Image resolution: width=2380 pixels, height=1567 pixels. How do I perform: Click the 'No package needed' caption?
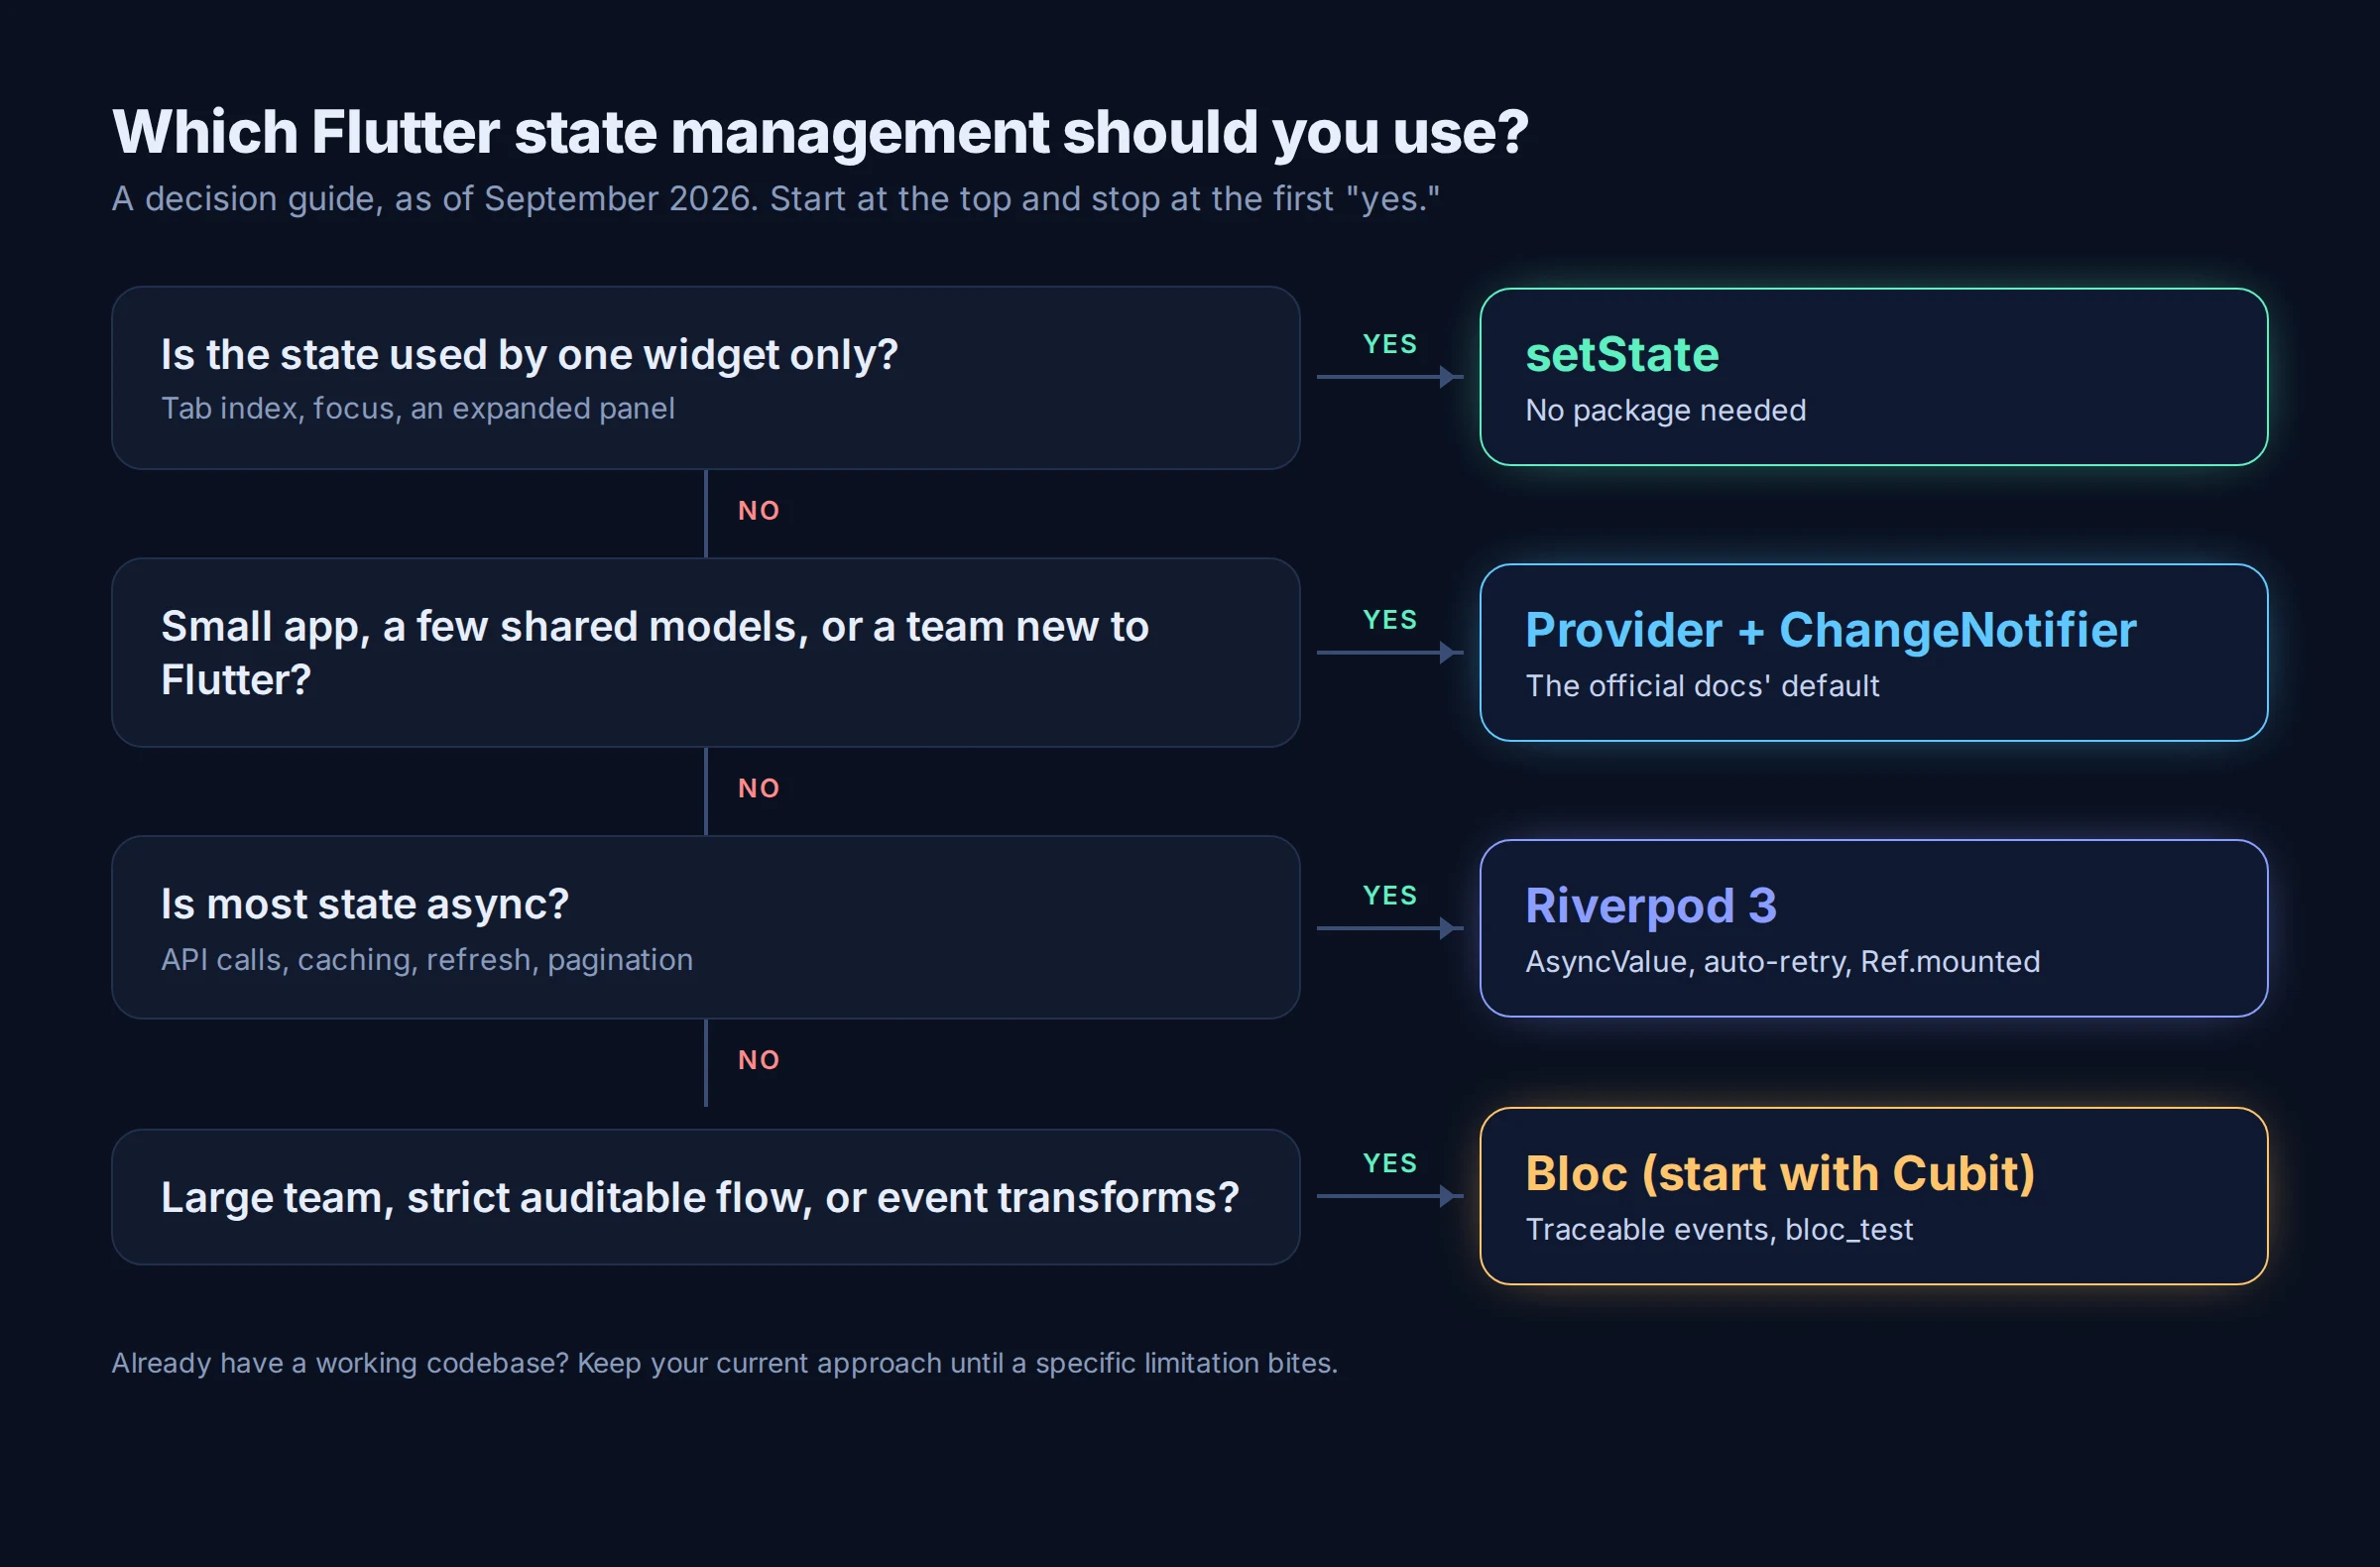1665,410
